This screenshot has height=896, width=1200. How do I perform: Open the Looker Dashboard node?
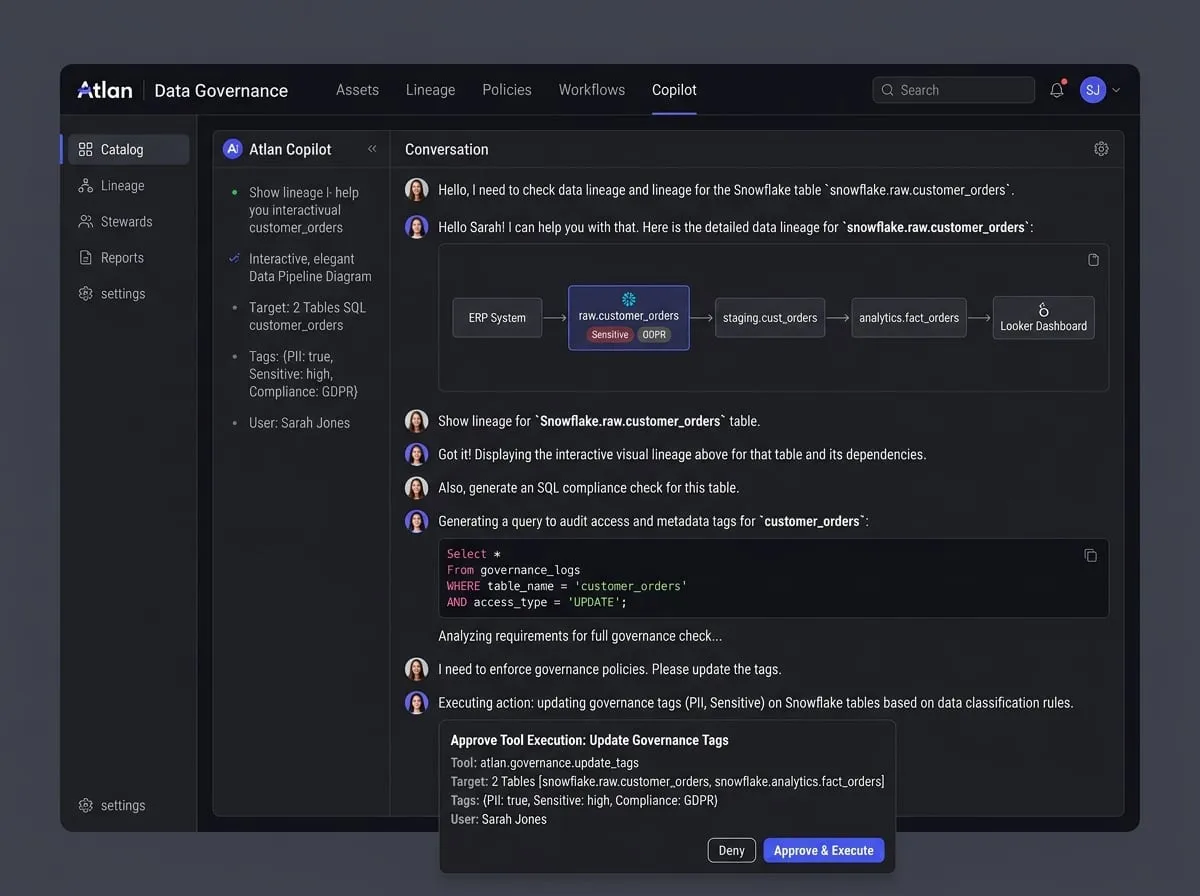tap(1043, 318)
